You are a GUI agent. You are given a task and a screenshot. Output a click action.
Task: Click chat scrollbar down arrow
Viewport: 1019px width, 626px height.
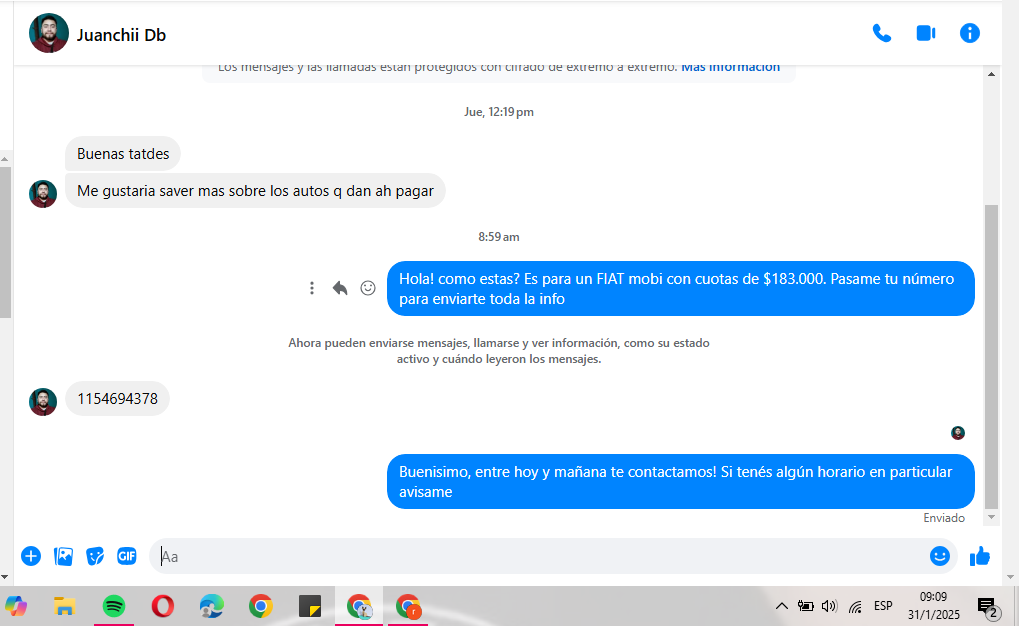[x=991, y=517]
